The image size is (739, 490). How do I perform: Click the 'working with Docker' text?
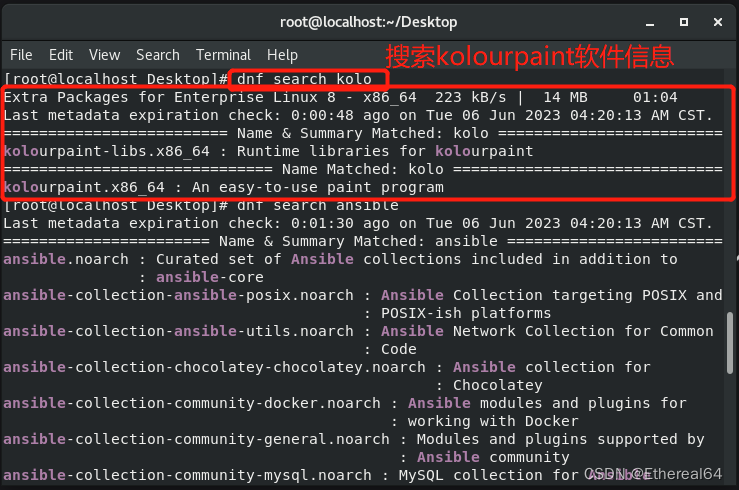(x=493, y=421)
